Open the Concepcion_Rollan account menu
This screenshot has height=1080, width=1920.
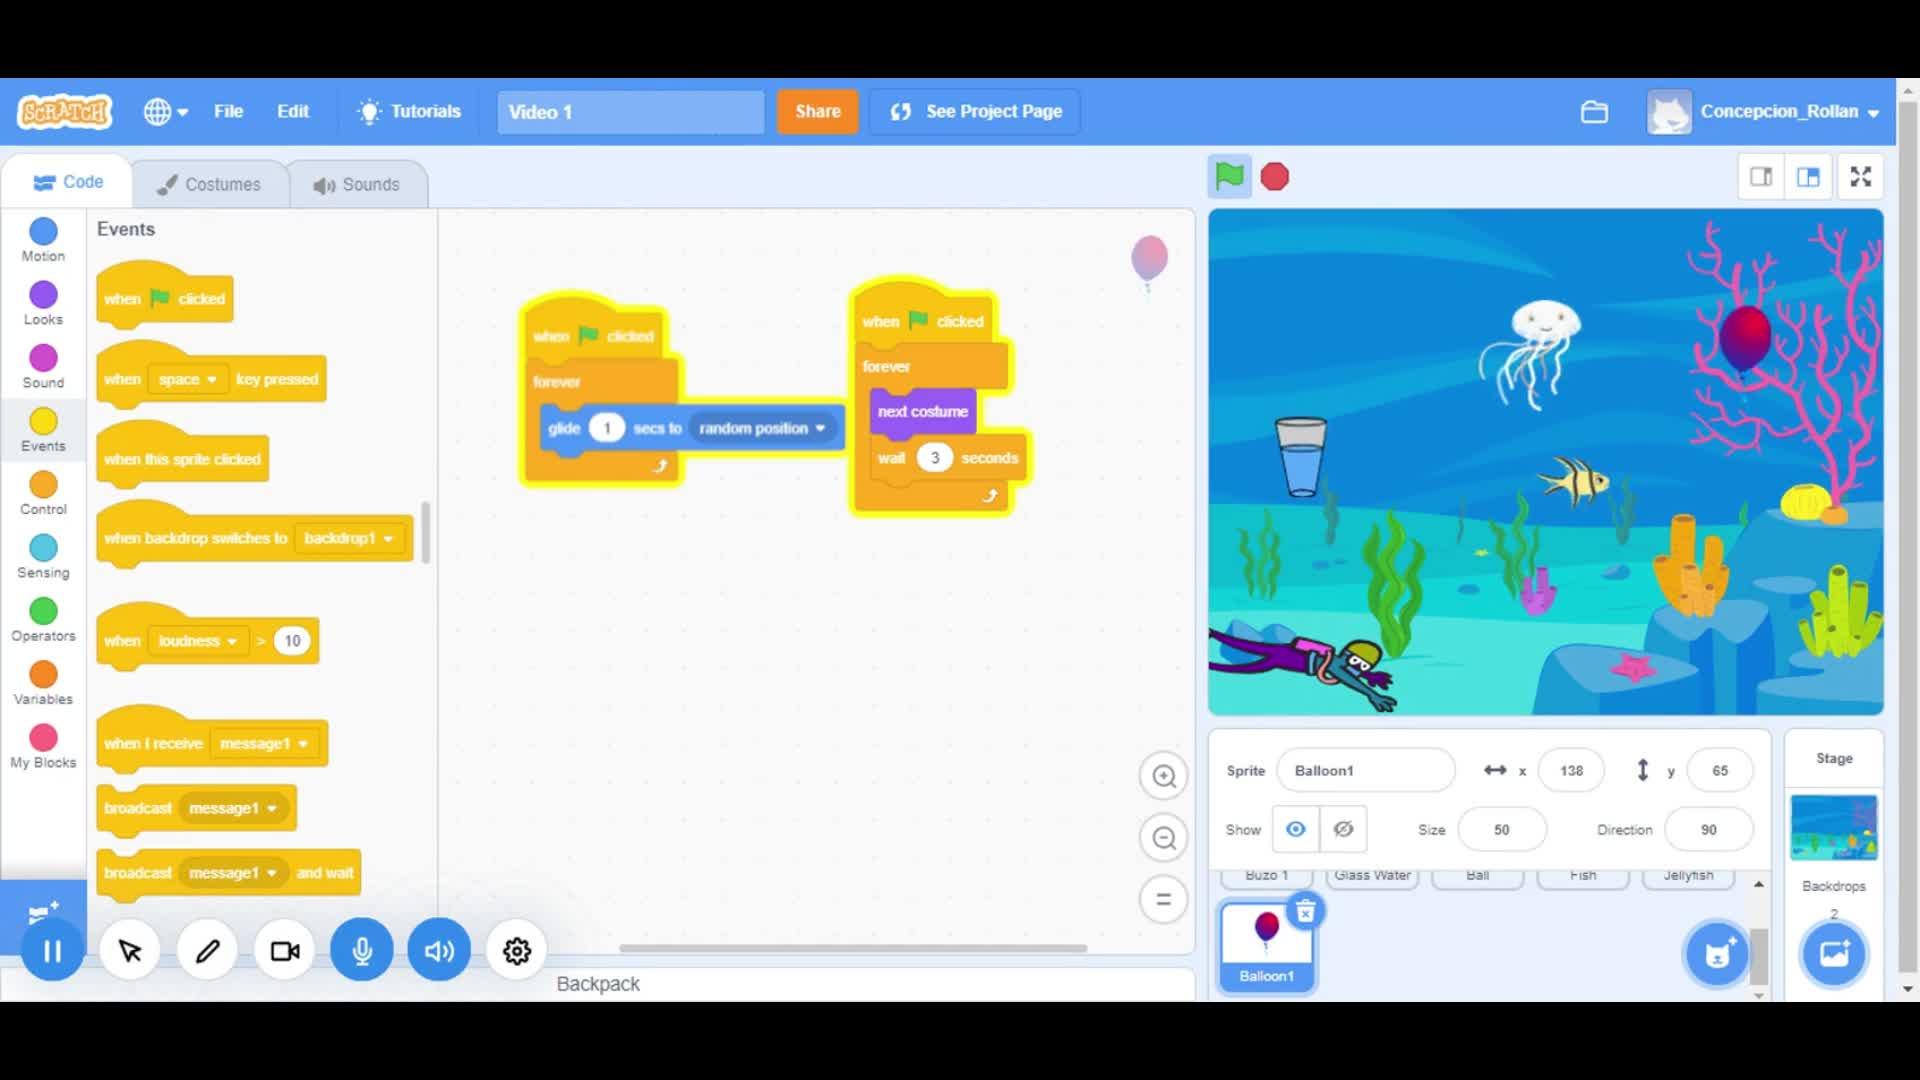(x=1765, y=112)
